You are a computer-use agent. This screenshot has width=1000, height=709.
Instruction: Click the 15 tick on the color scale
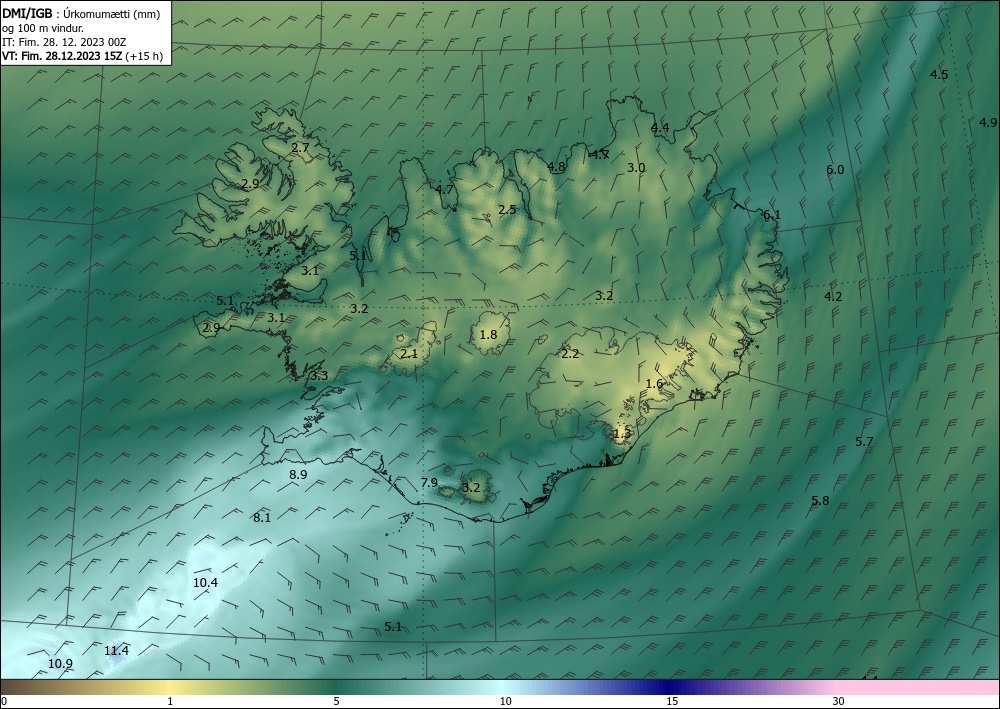click(x=672, y=701)
